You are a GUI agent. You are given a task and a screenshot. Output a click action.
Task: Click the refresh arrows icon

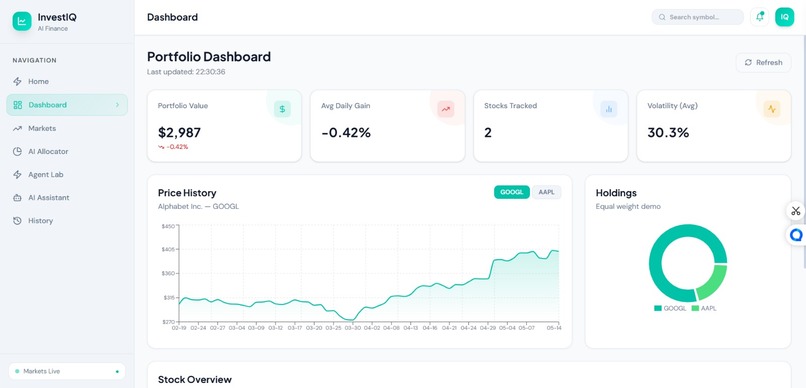click(748, 62)
